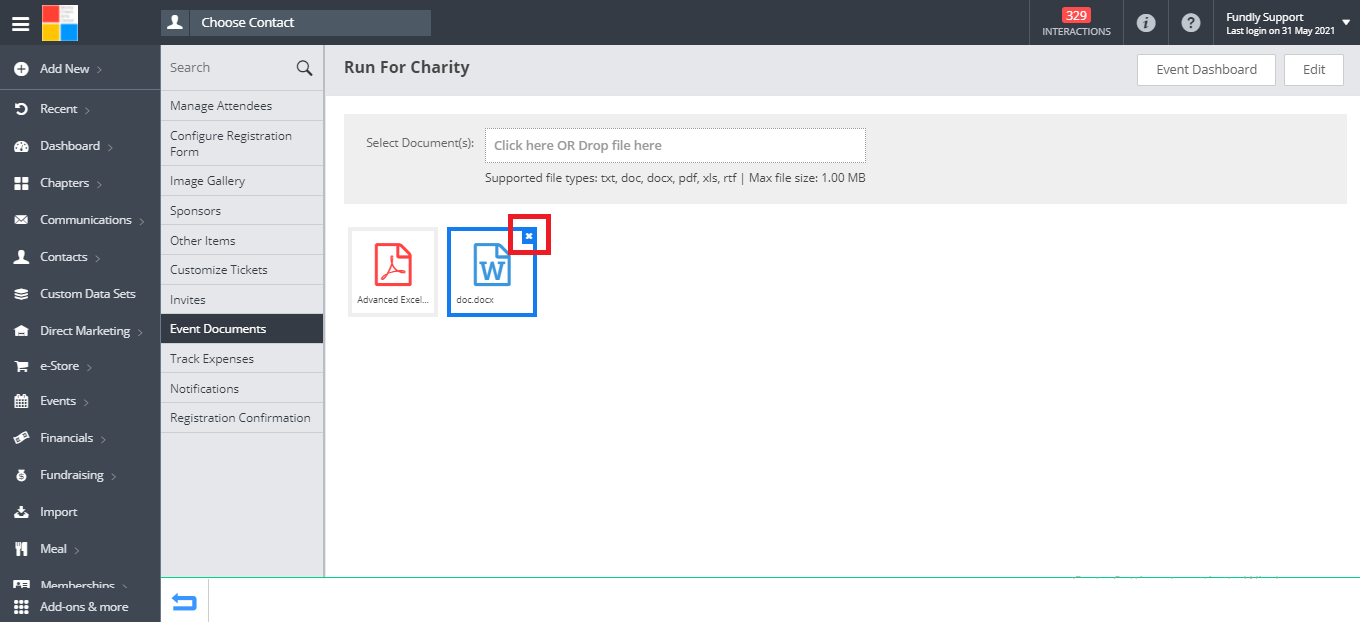
Task: Open Choose Contact field
Action: click(x=310, y=22)
